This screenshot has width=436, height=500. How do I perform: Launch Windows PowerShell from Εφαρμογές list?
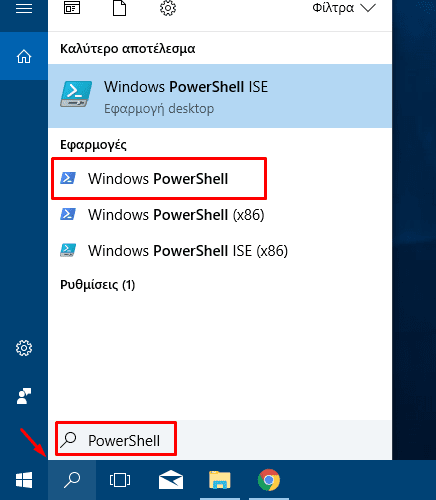point(159,179)
